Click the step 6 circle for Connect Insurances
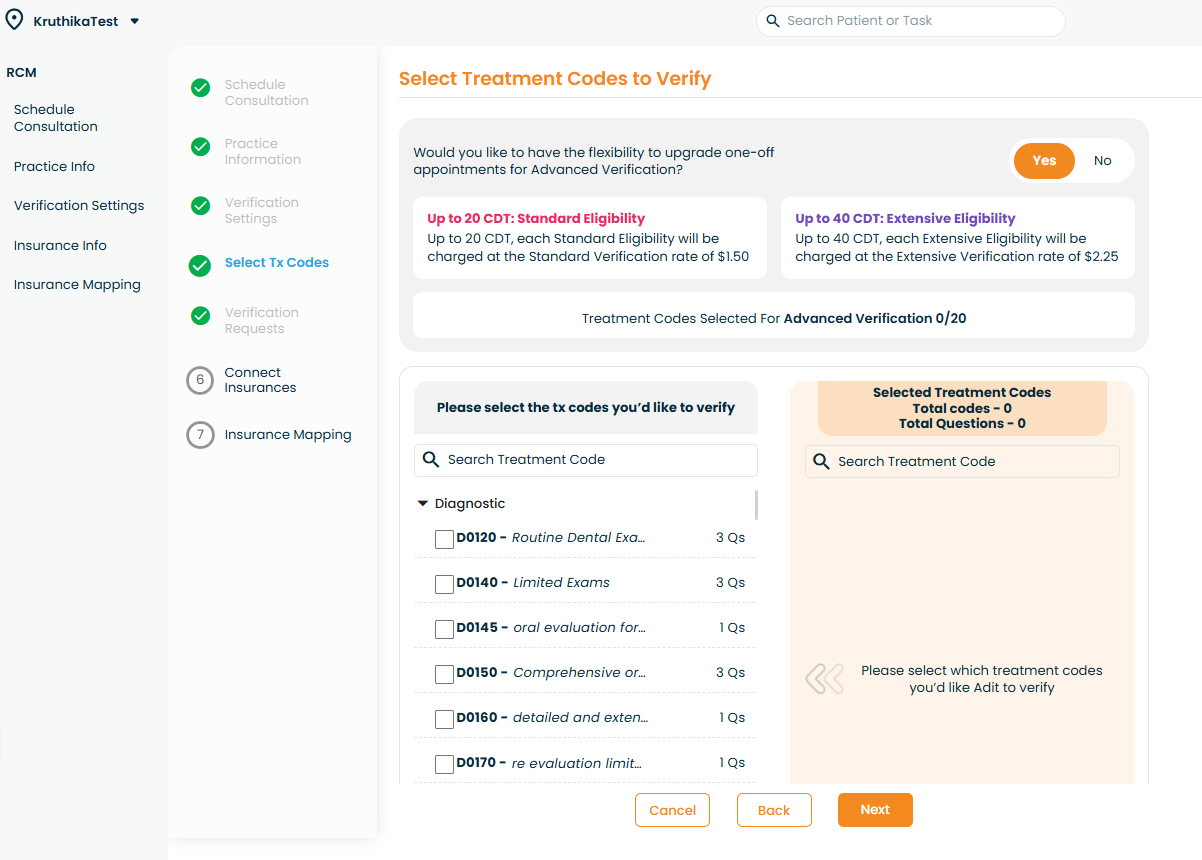 click(200, 380)
